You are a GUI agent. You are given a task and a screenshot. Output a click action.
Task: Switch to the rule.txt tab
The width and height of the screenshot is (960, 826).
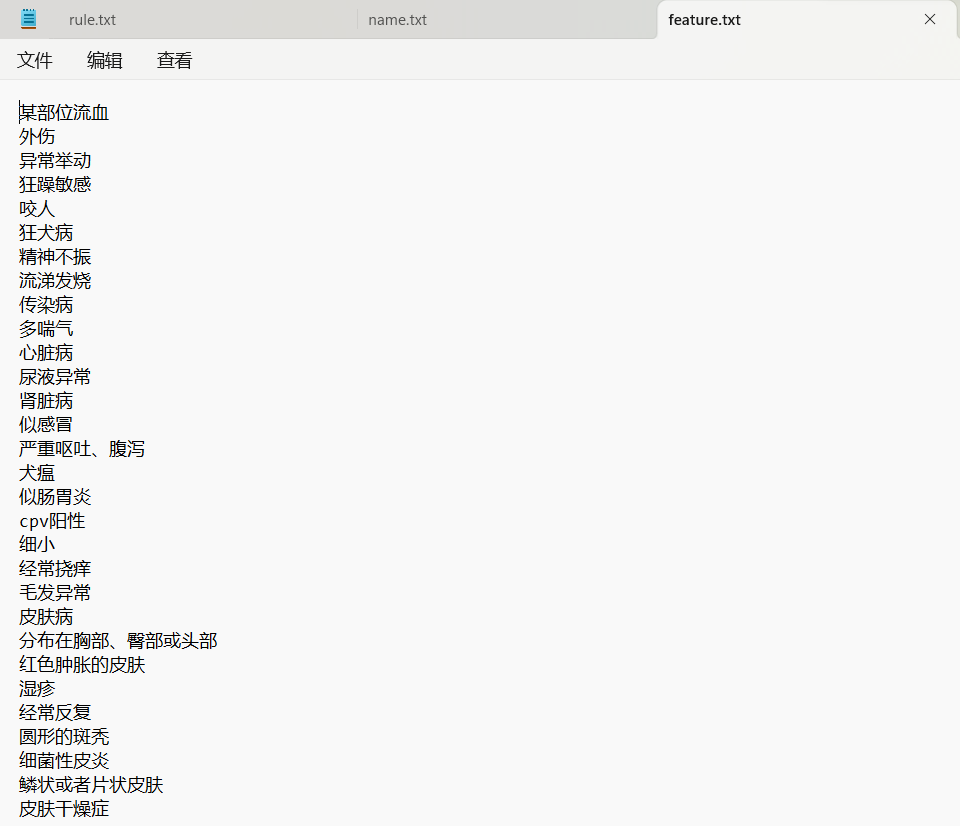click(92, 20)
